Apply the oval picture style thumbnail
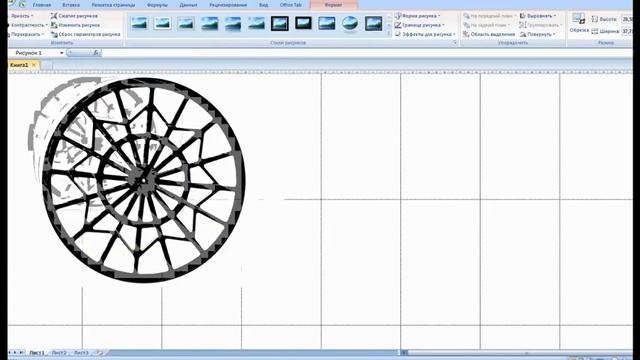 pos(350,23)
